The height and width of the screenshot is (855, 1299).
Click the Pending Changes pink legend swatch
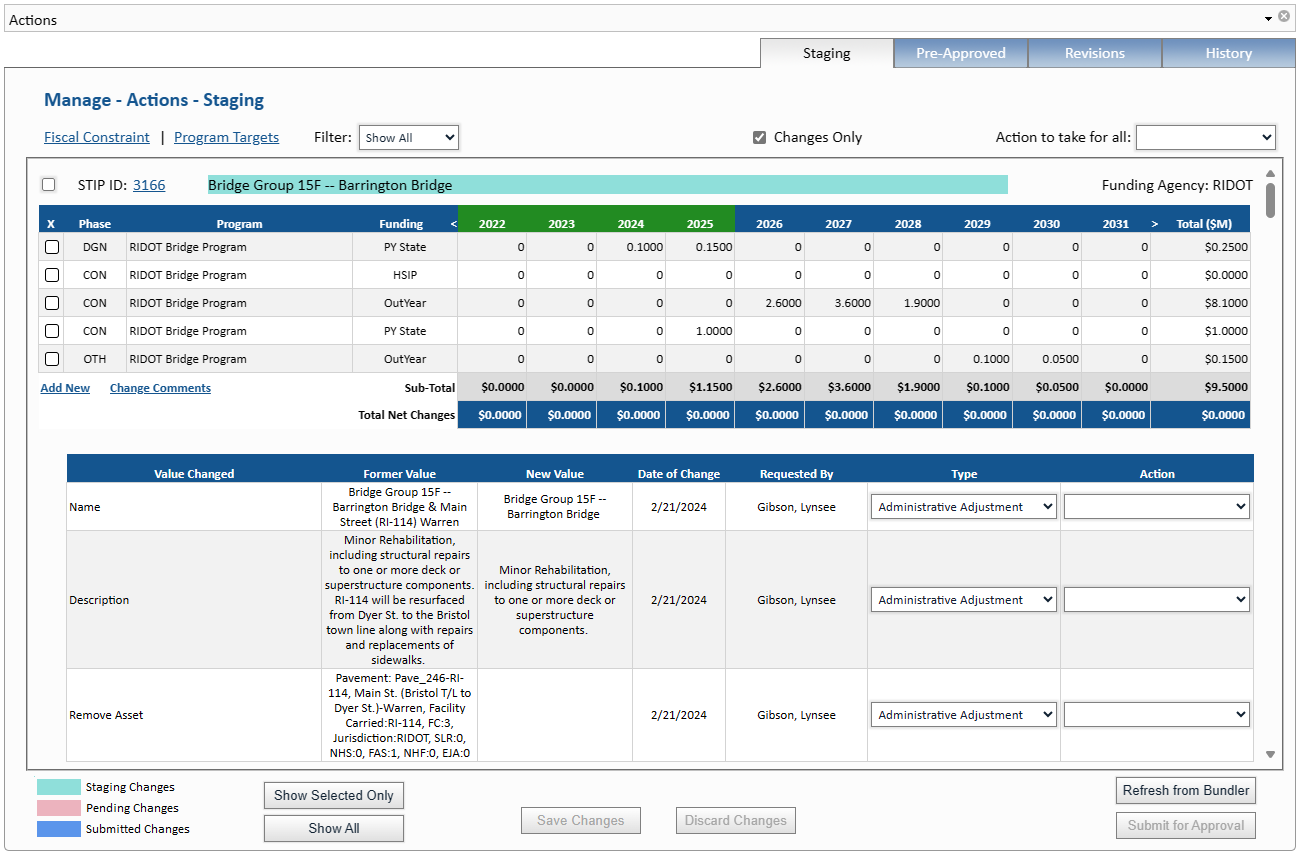pos(59,808)
